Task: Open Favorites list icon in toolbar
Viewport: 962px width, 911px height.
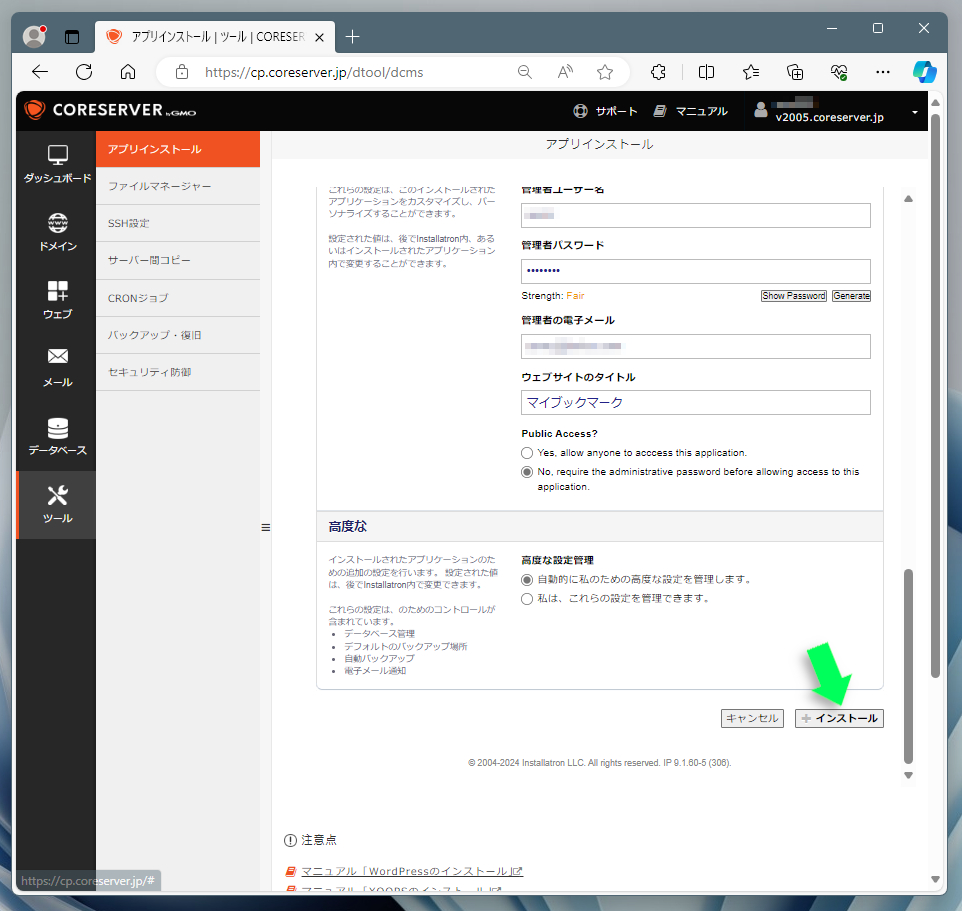Action: [751, 72]
